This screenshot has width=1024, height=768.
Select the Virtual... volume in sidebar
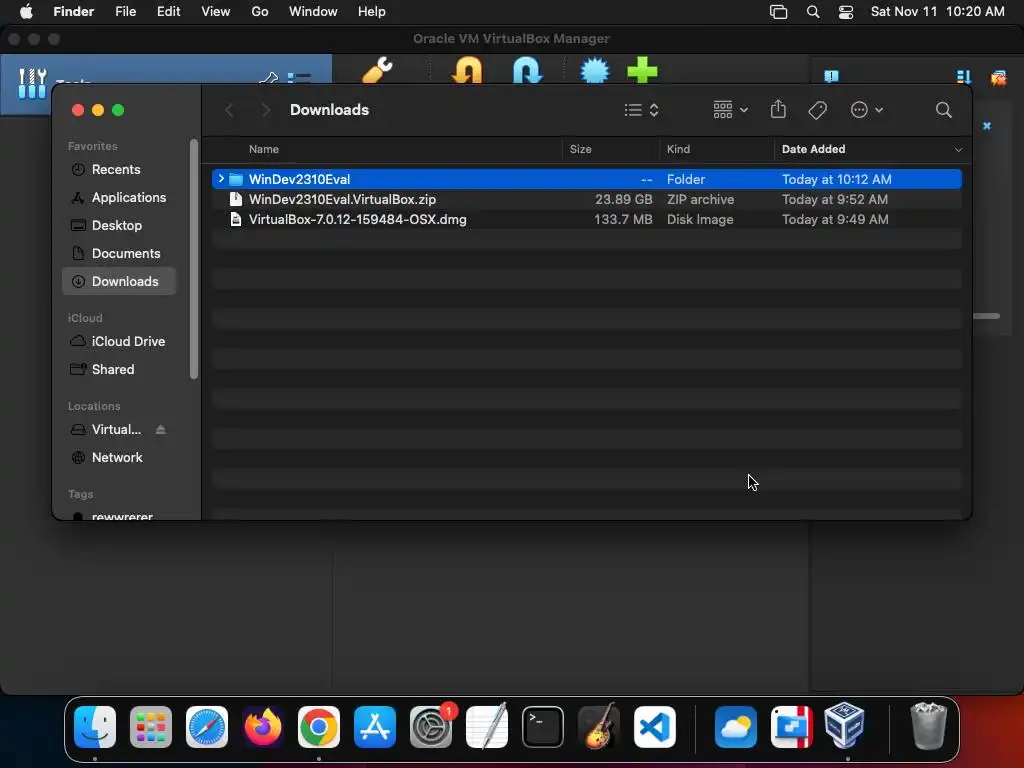[x=116, y=430]
